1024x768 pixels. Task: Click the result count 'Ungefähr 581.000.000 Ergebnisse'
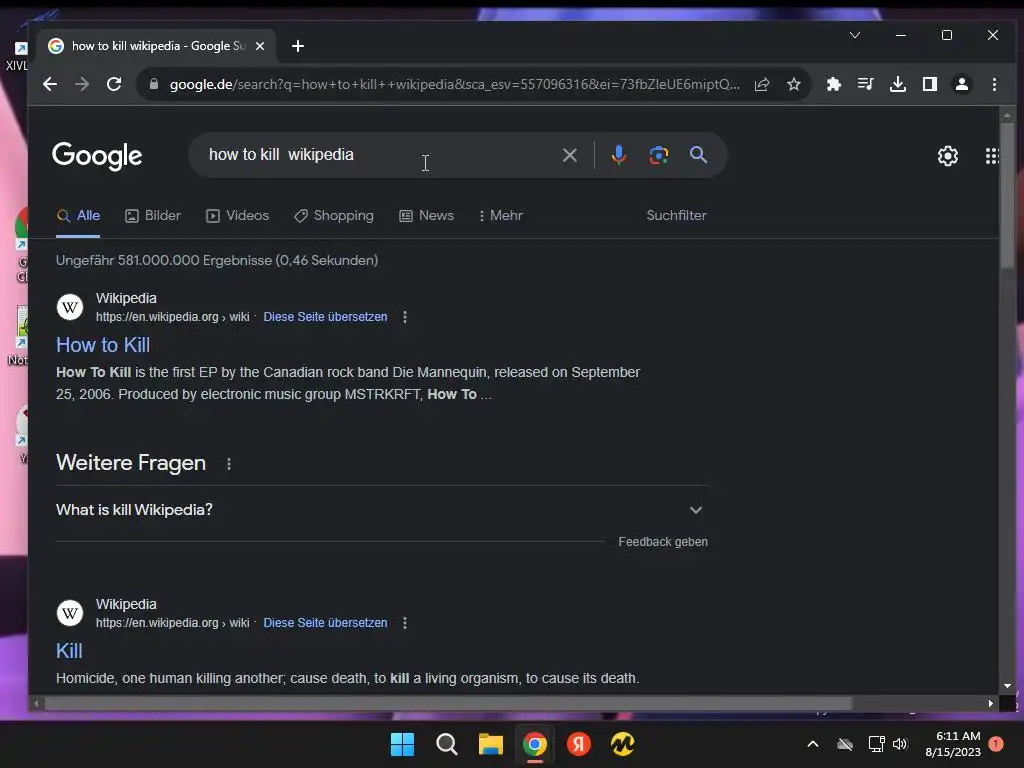pos(217,261)
